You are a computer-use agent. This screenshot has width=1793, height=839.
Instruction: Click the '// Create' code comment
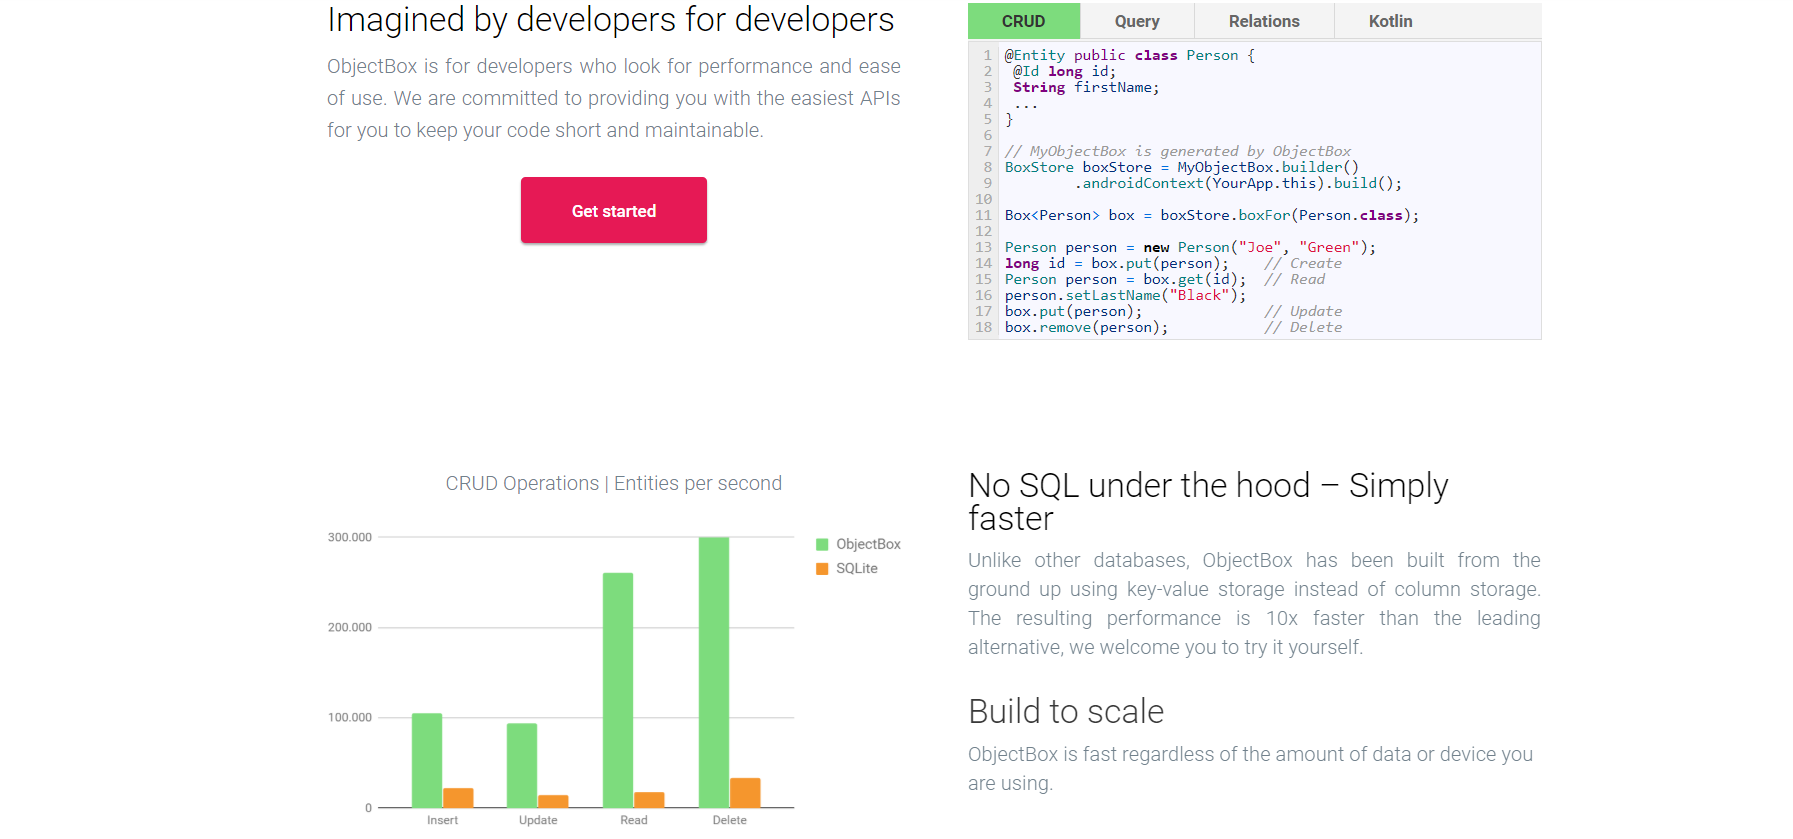[x=1302, y=263]
